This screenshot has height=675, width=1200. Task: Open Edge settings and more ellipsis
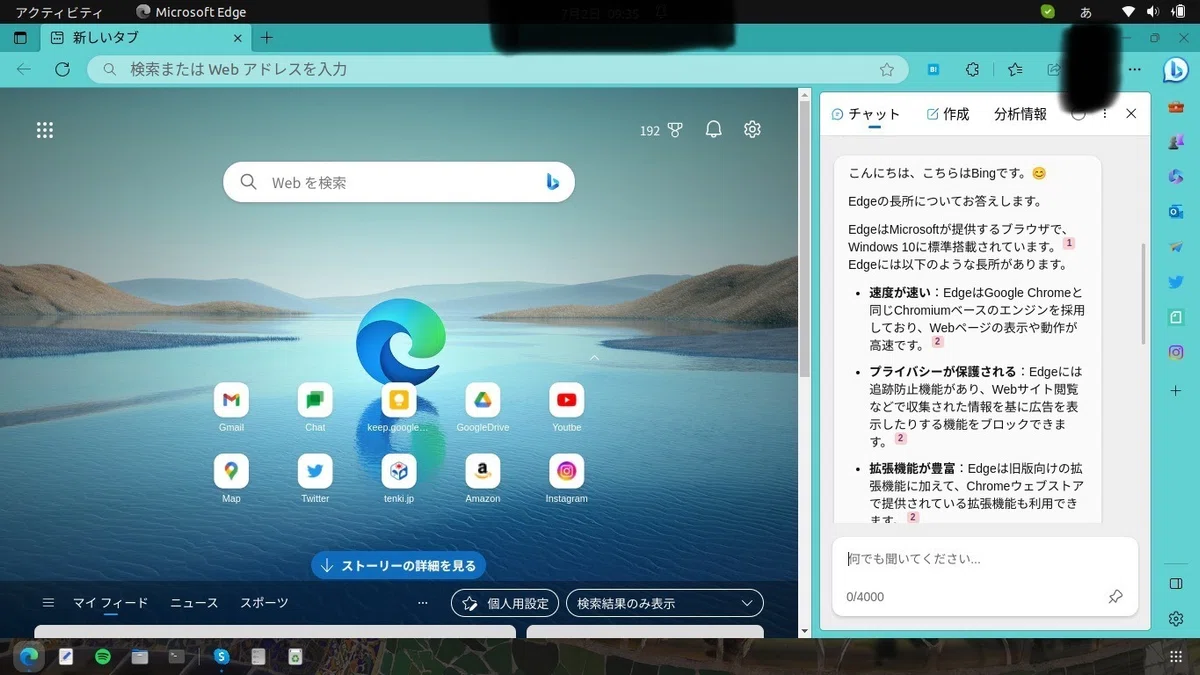pos(1134,70)
